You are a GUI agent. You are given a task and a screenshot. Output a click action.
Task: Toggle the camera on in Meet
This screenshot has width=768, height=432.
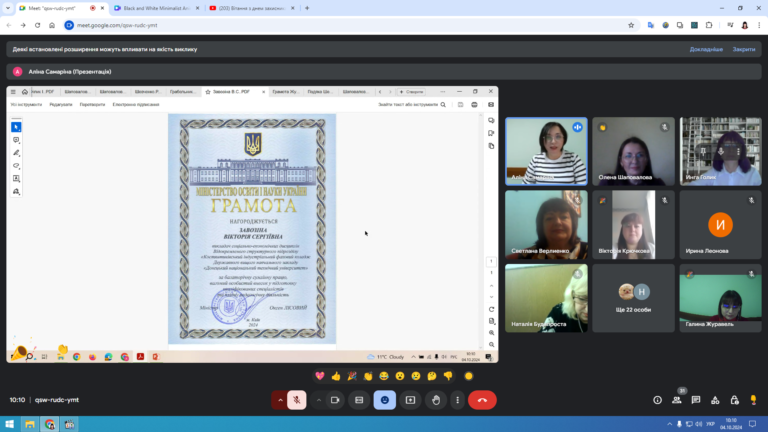335,400
